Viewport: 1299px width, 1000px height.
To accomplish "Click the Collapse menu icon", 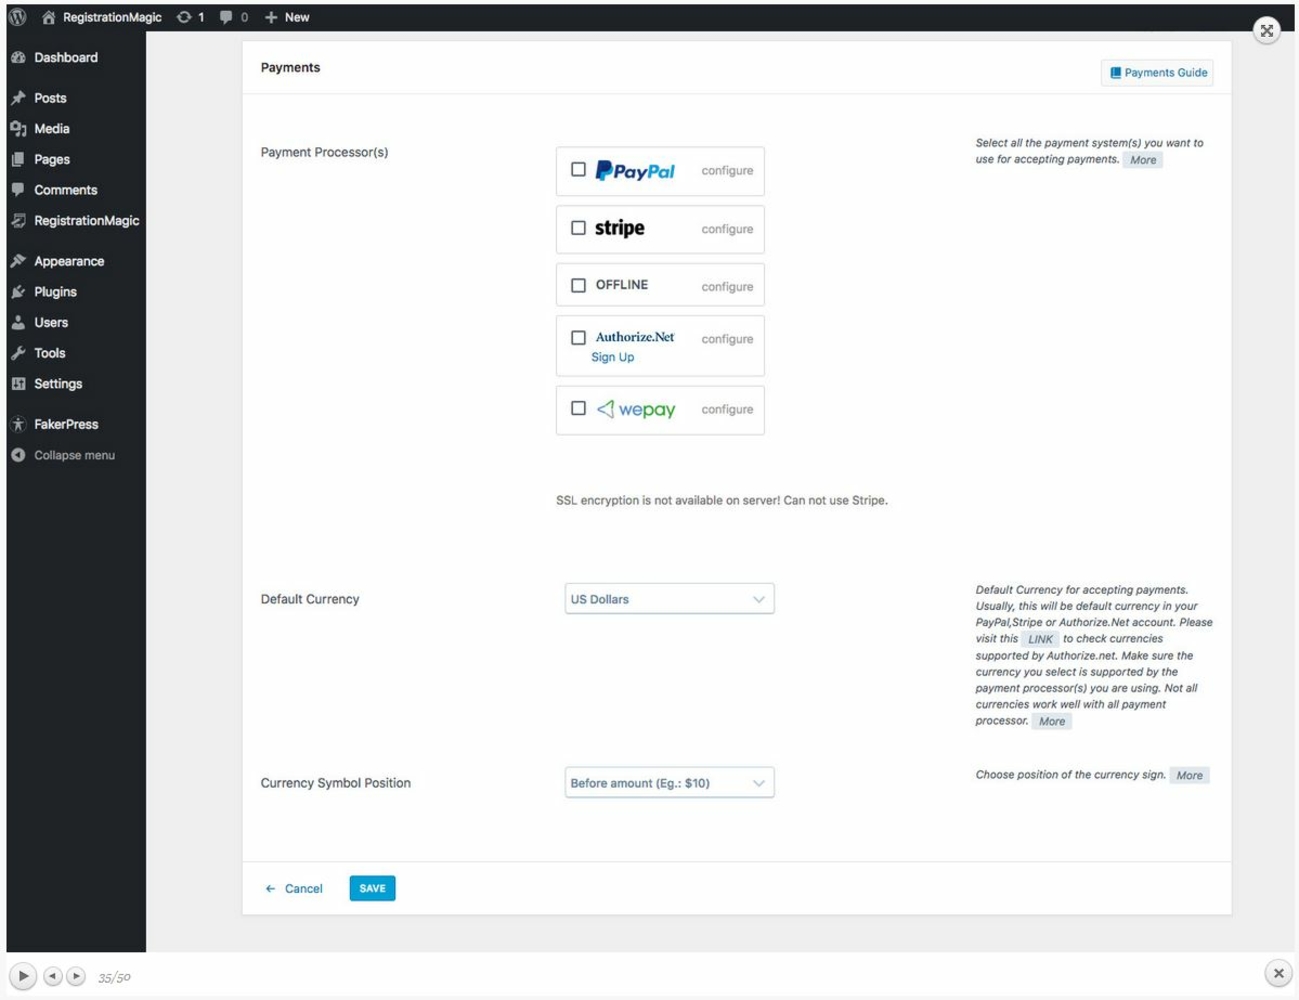I will click(x=18, y=455).
